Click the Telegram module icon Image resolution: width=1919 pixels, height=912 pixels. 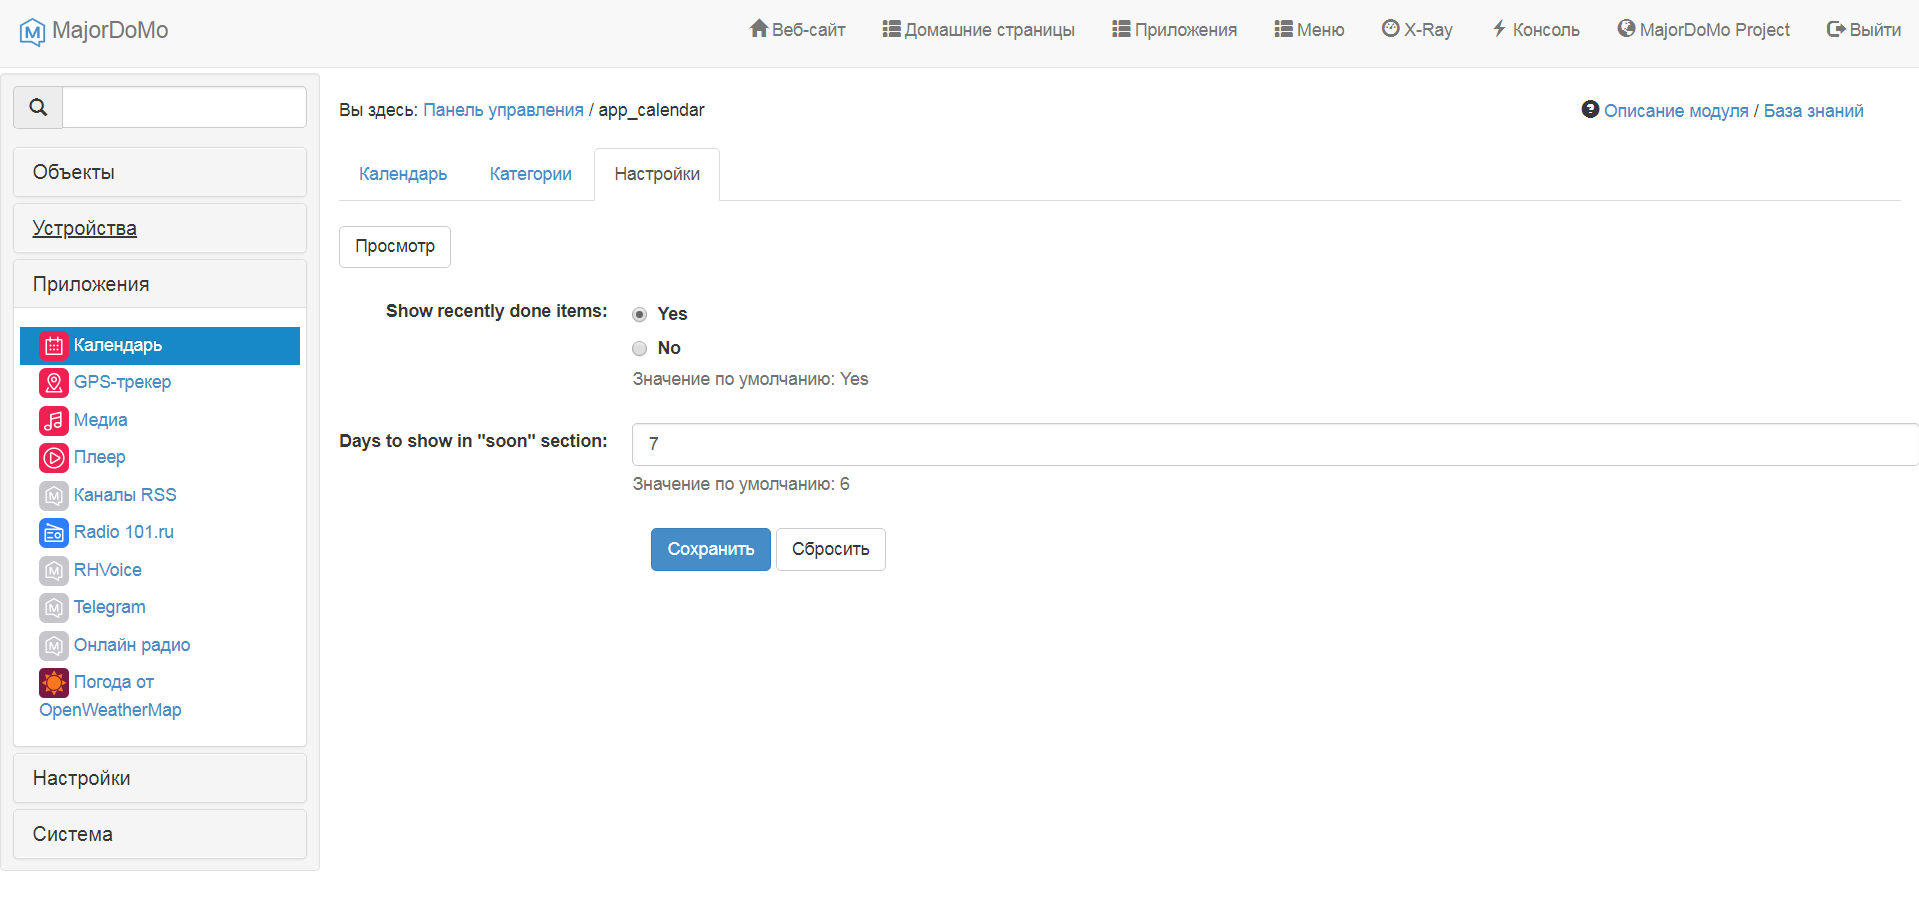coord(54,608)
